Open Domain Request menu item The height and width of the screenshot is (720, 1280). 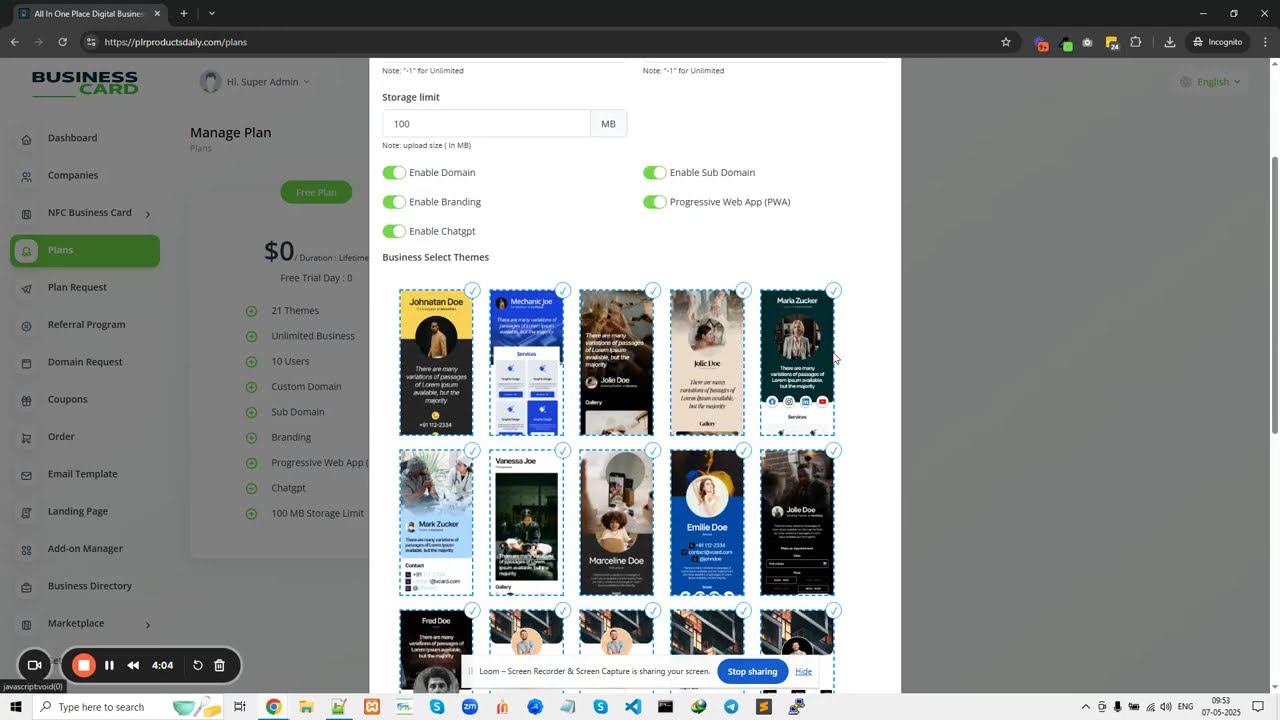click(x=85, y=362)
